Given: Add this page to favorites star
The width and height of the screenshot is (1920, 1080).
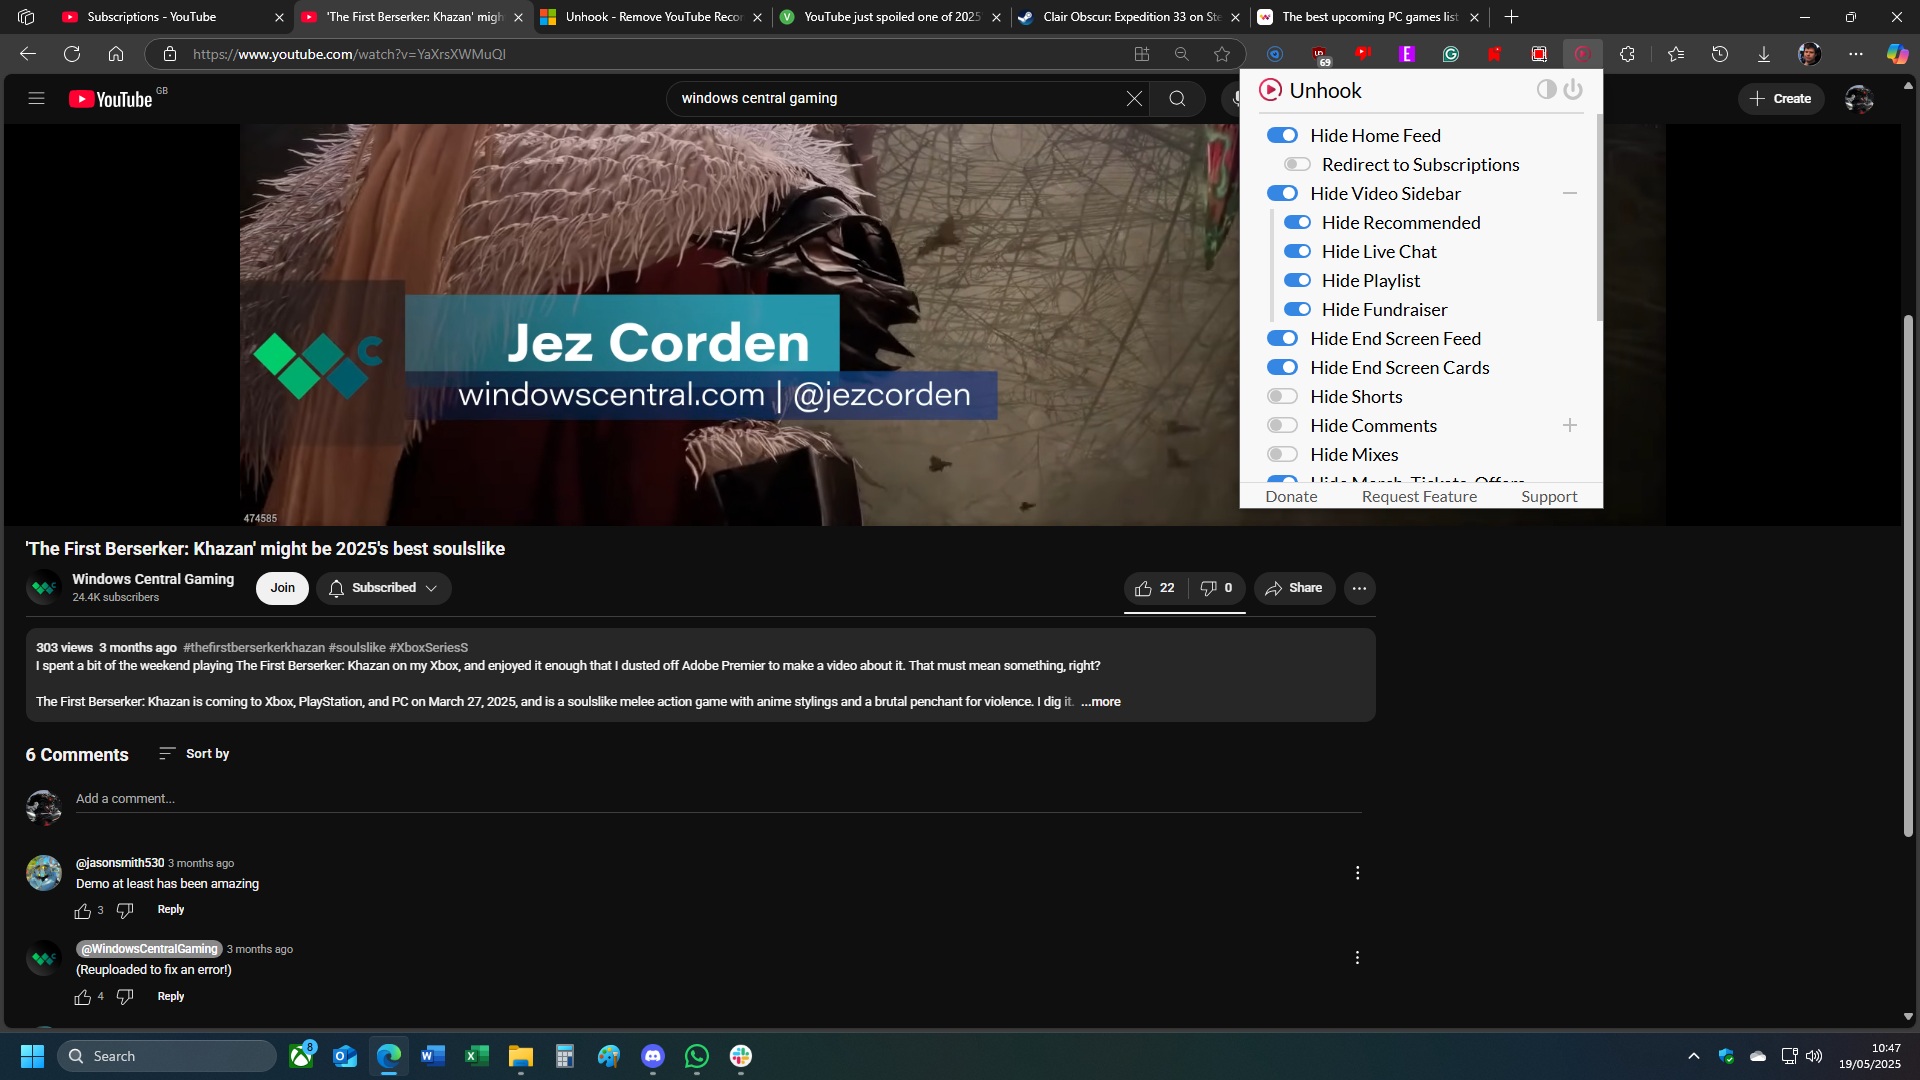Looking at the screenshot, I should pos(1222,54).
